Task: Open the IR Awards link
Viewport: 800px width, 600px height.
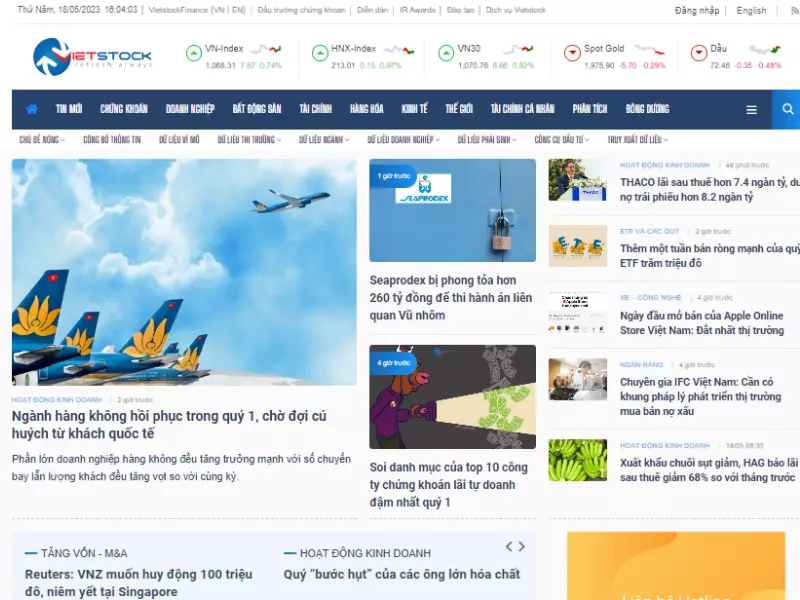Action: 417,10
